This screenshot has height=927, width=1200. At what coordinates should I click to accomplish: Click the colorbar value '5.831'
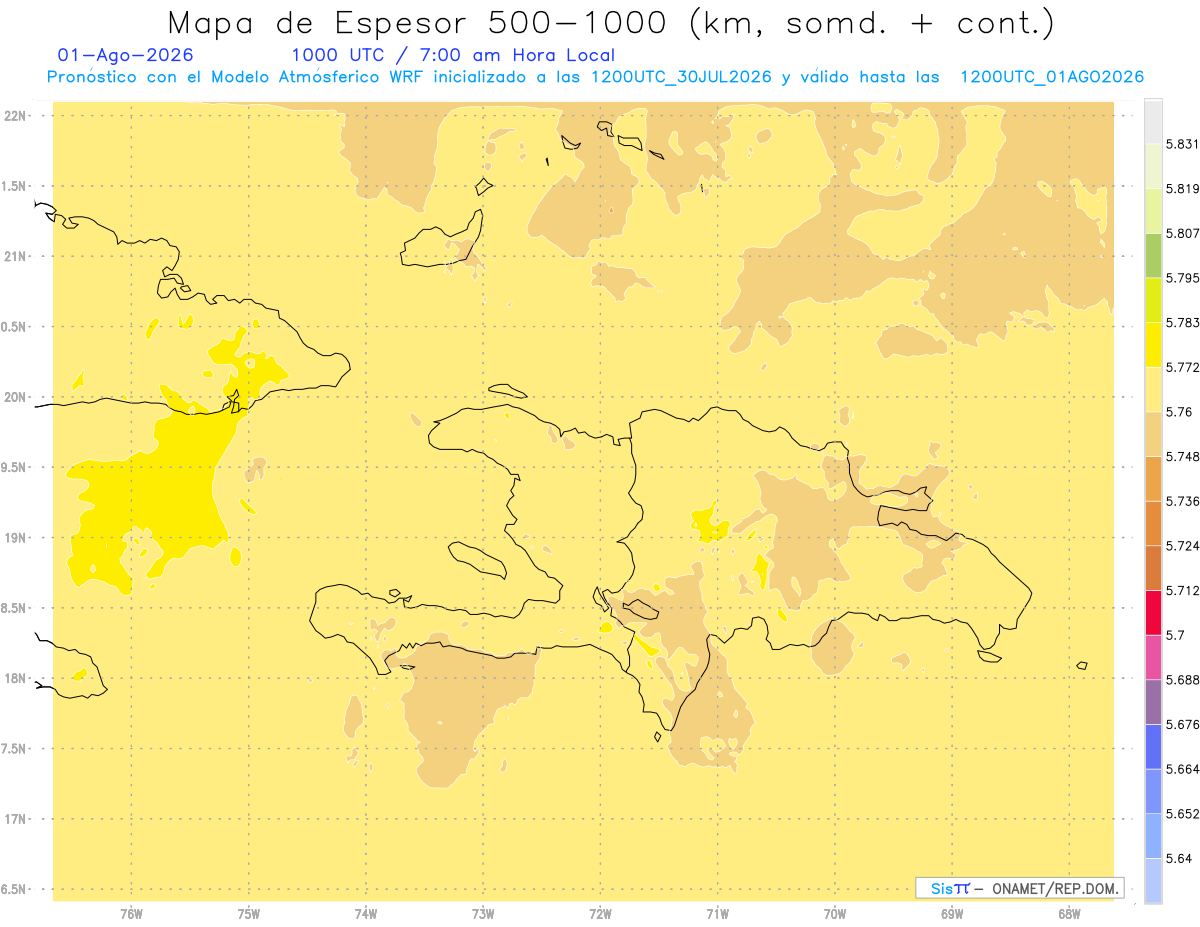tap(1182, 144)
